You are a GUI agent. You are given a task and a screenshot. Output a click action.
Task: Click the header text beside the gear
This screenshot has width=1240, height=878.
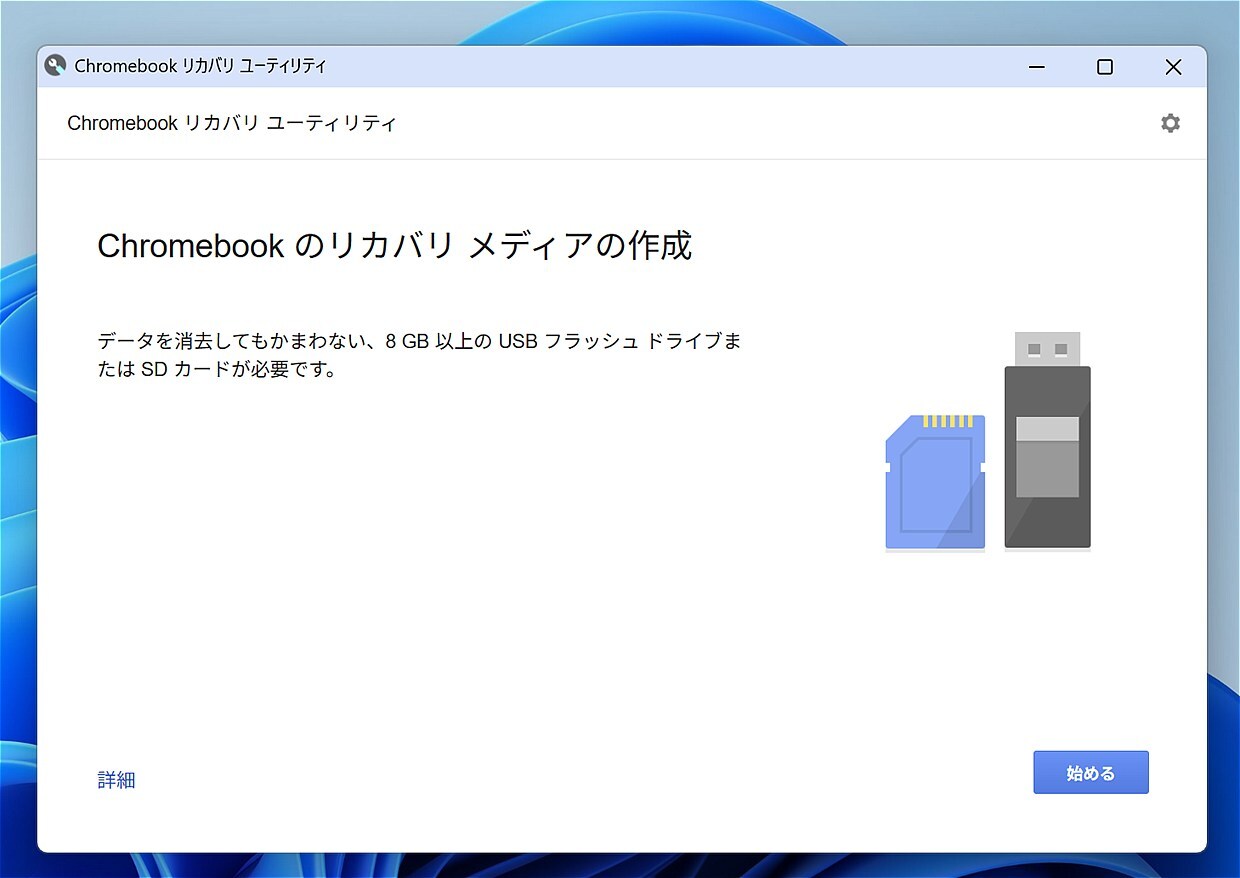(x=232, y=123)
